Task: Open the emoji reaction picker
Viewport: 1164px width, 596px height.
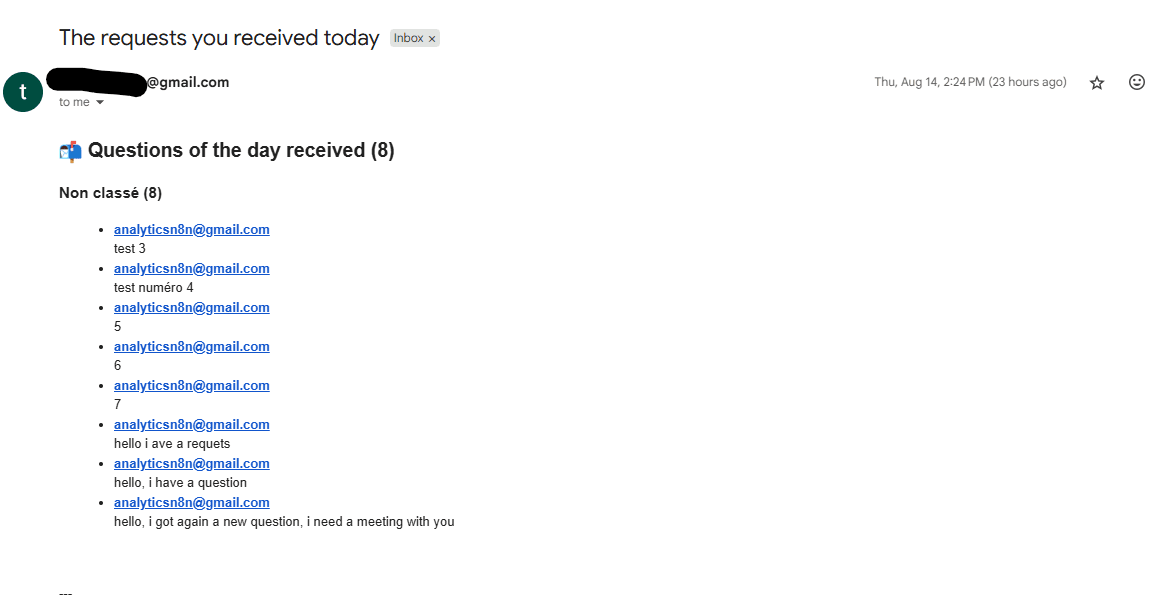Action: [1137, 82]
